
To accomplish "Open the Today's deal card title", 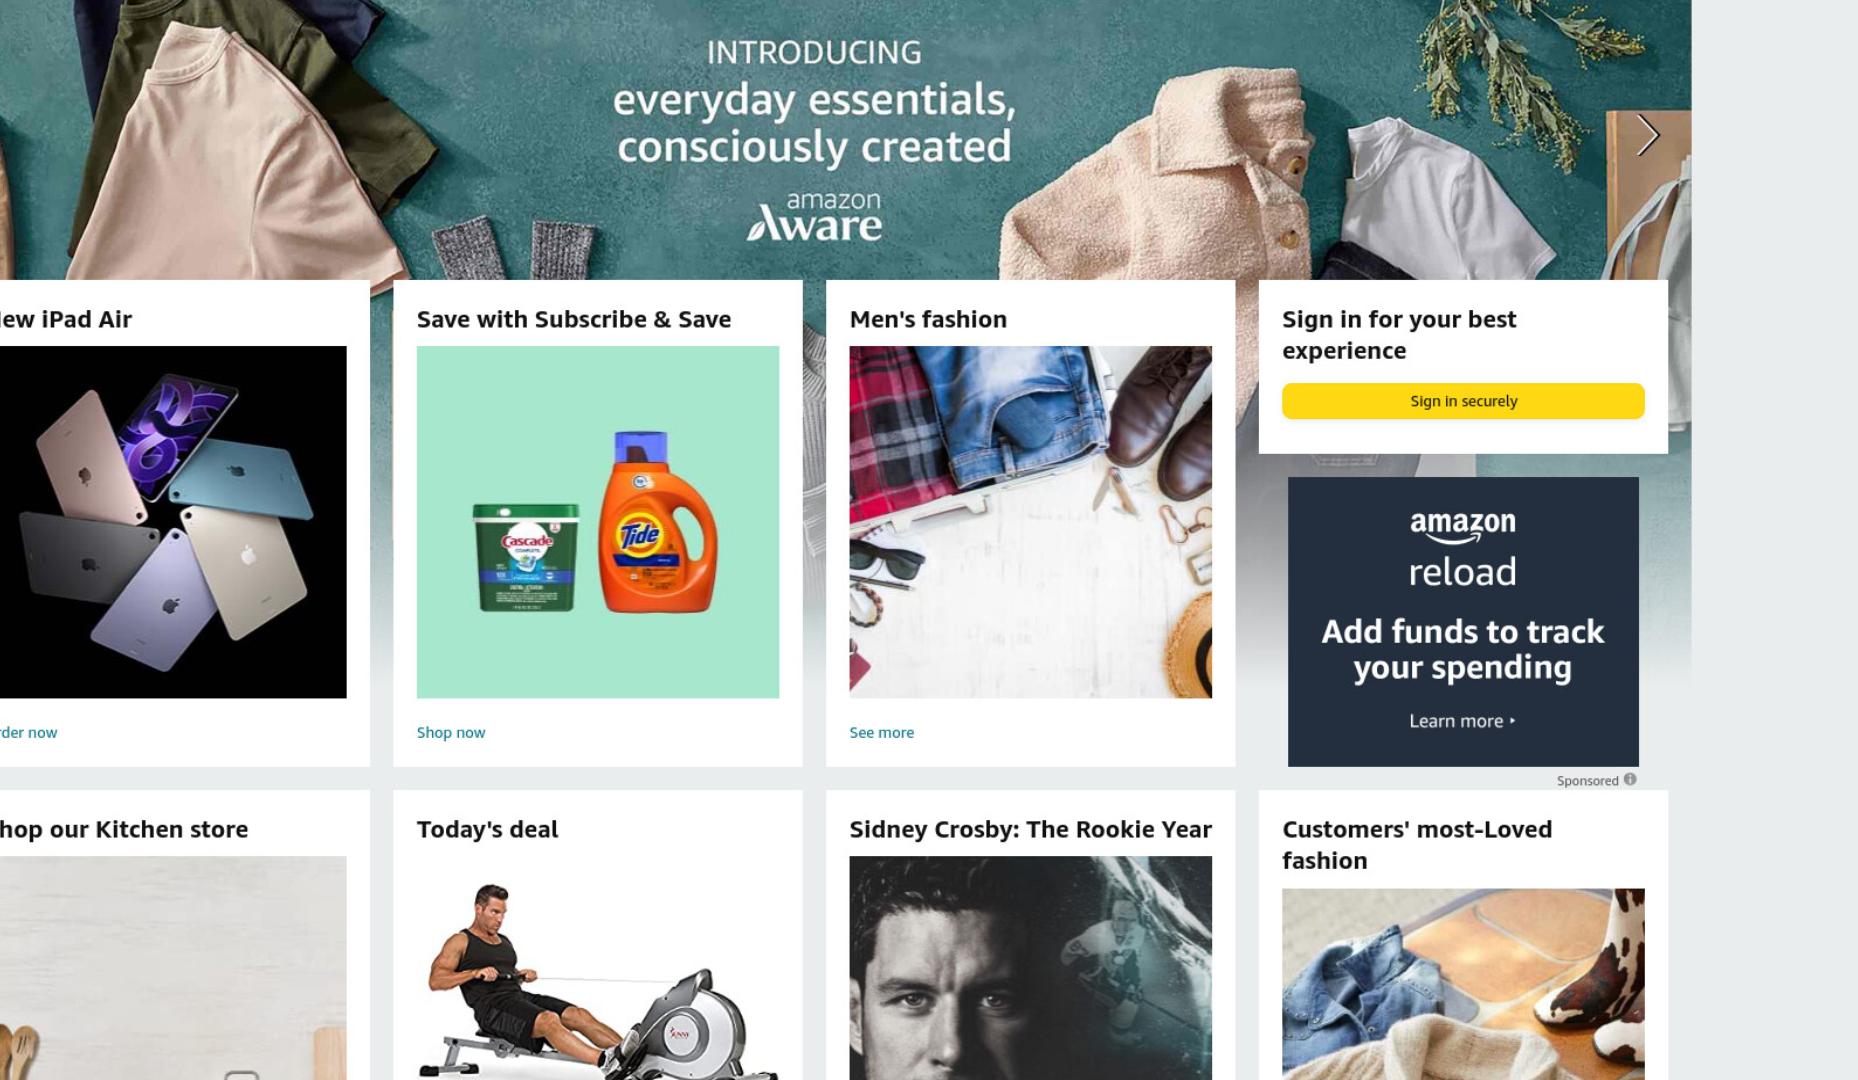I will [x=488, y=829].
